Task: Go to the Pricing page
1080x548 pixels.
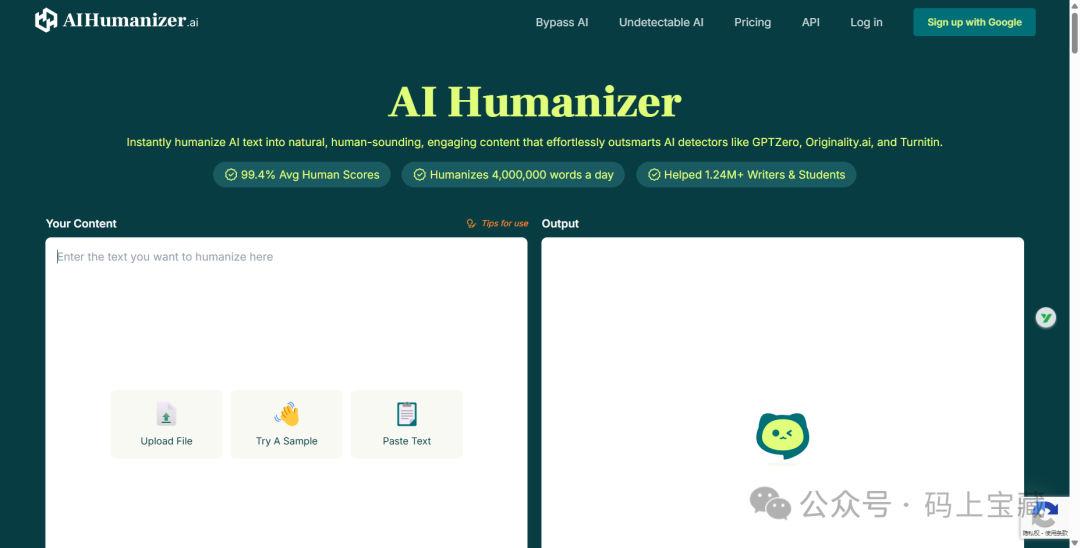Action: [x=752, y=22]
